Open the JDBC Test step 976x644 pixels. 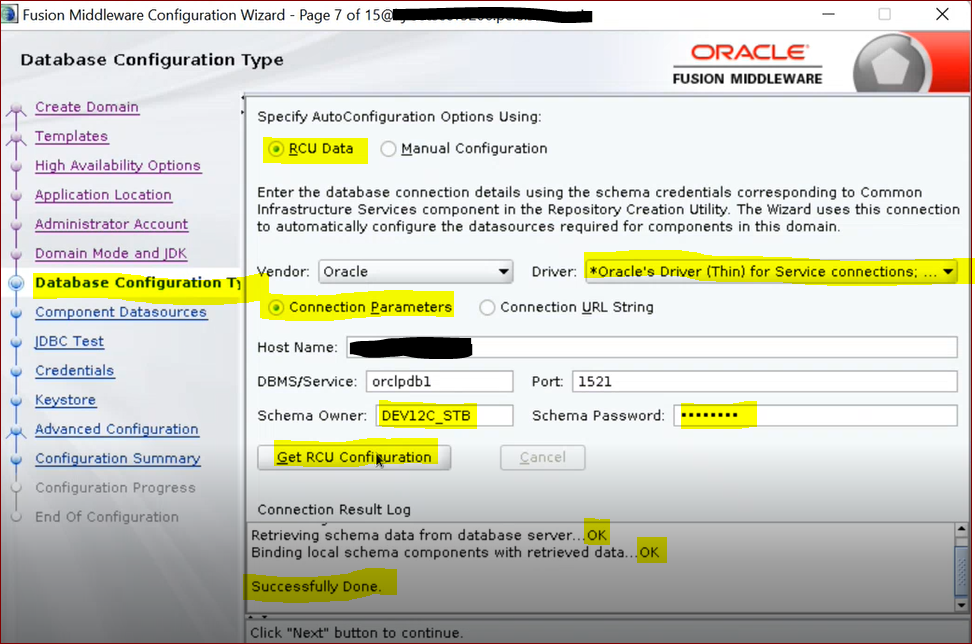(x=69, y=341)
